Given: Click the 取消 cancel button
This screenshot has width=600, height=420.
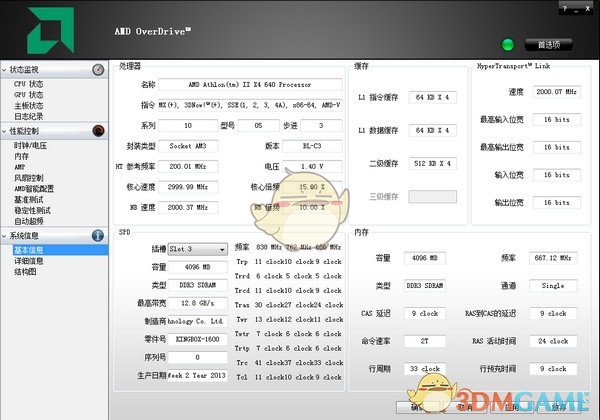Looking at the screenshot, I should pos(465,407).
